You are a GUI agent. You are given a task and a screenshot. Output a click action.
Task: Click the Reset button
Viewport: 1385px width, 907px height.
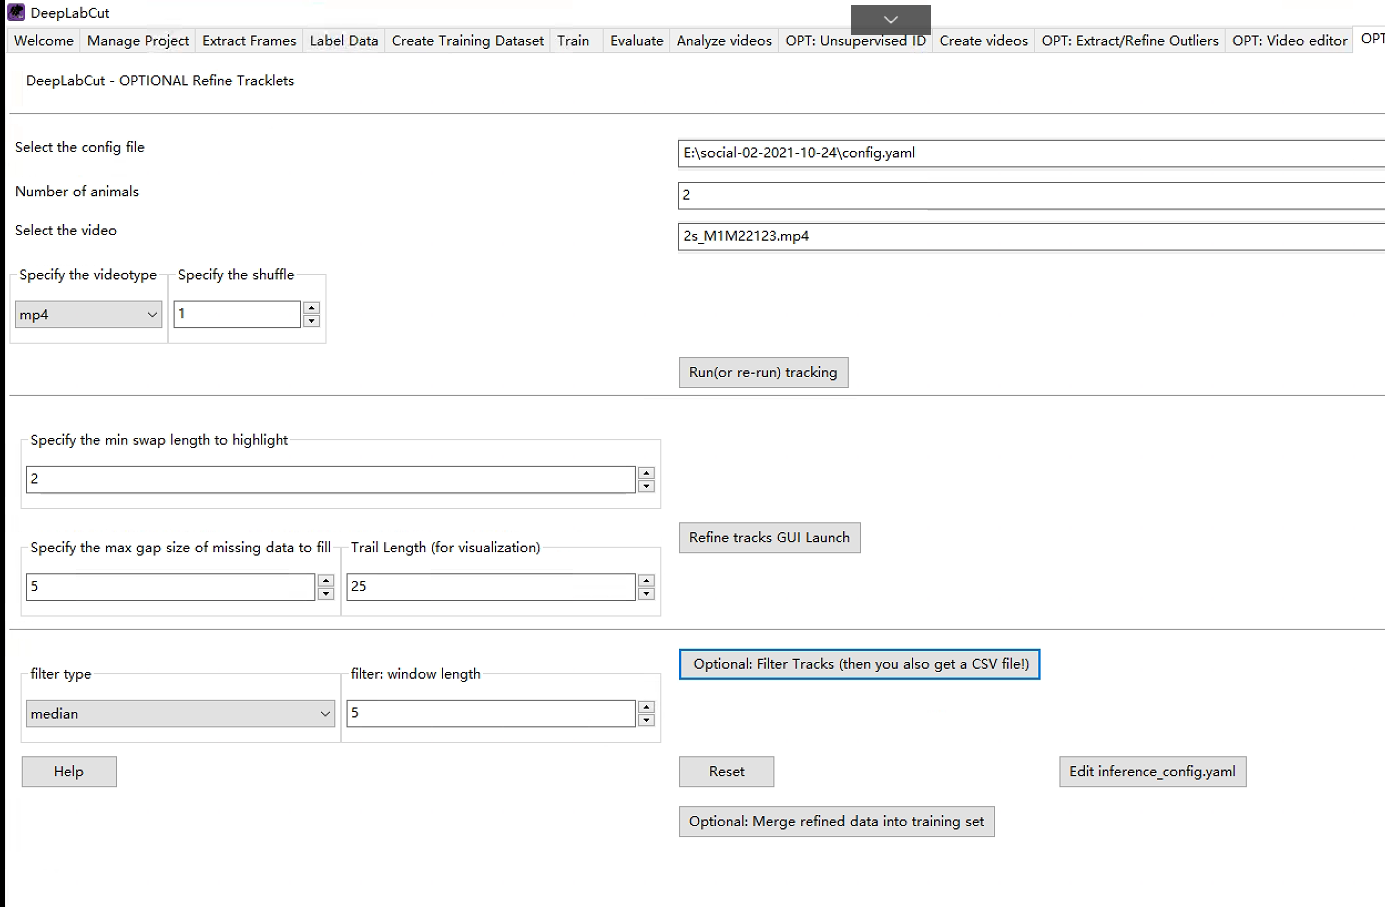point(726,771)
